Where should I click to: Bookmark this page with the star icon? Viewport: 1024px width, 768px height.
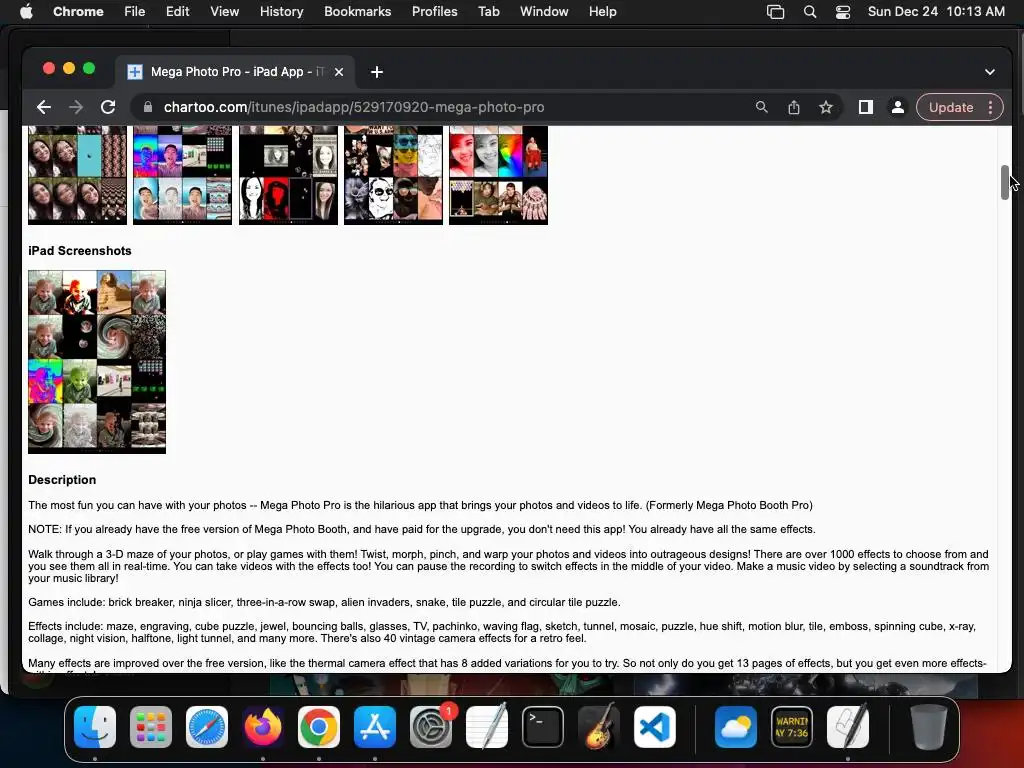[x=826, y=107]
